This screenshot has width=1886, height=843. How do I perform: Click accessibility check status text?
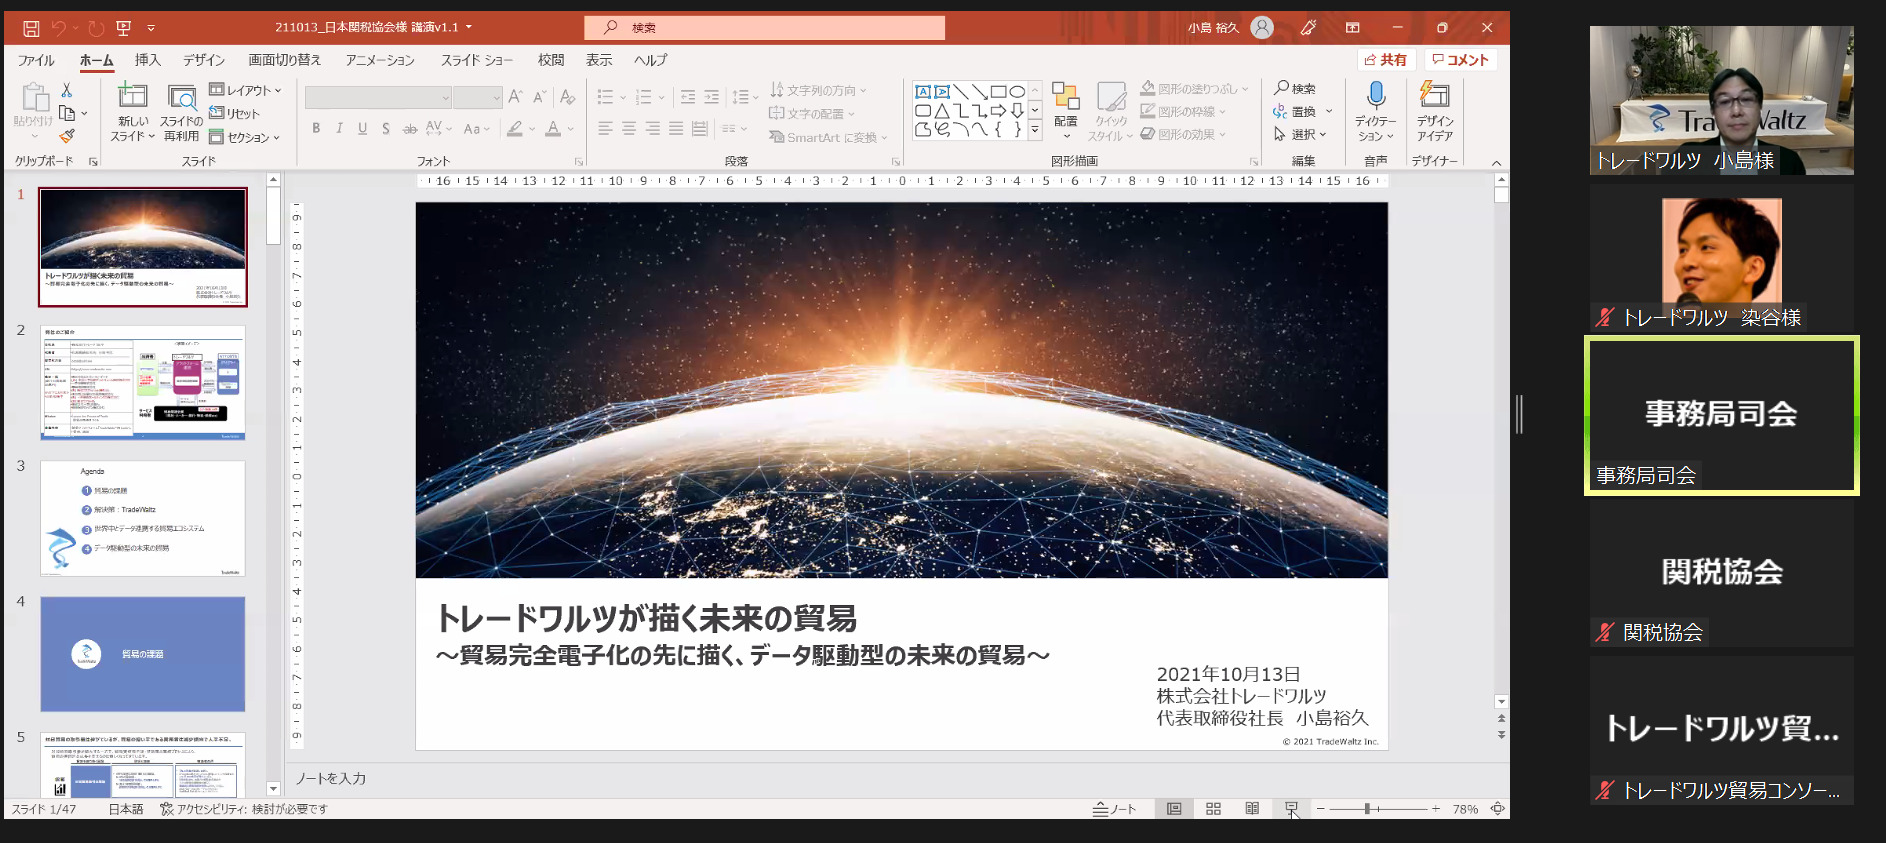click(243, 809)
